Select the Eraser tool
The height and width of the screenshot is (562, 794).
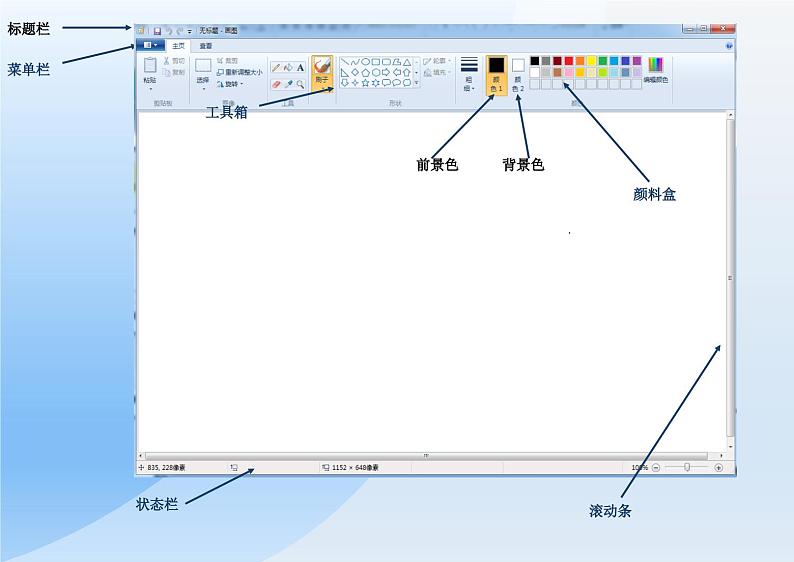[x=276, y=84]
